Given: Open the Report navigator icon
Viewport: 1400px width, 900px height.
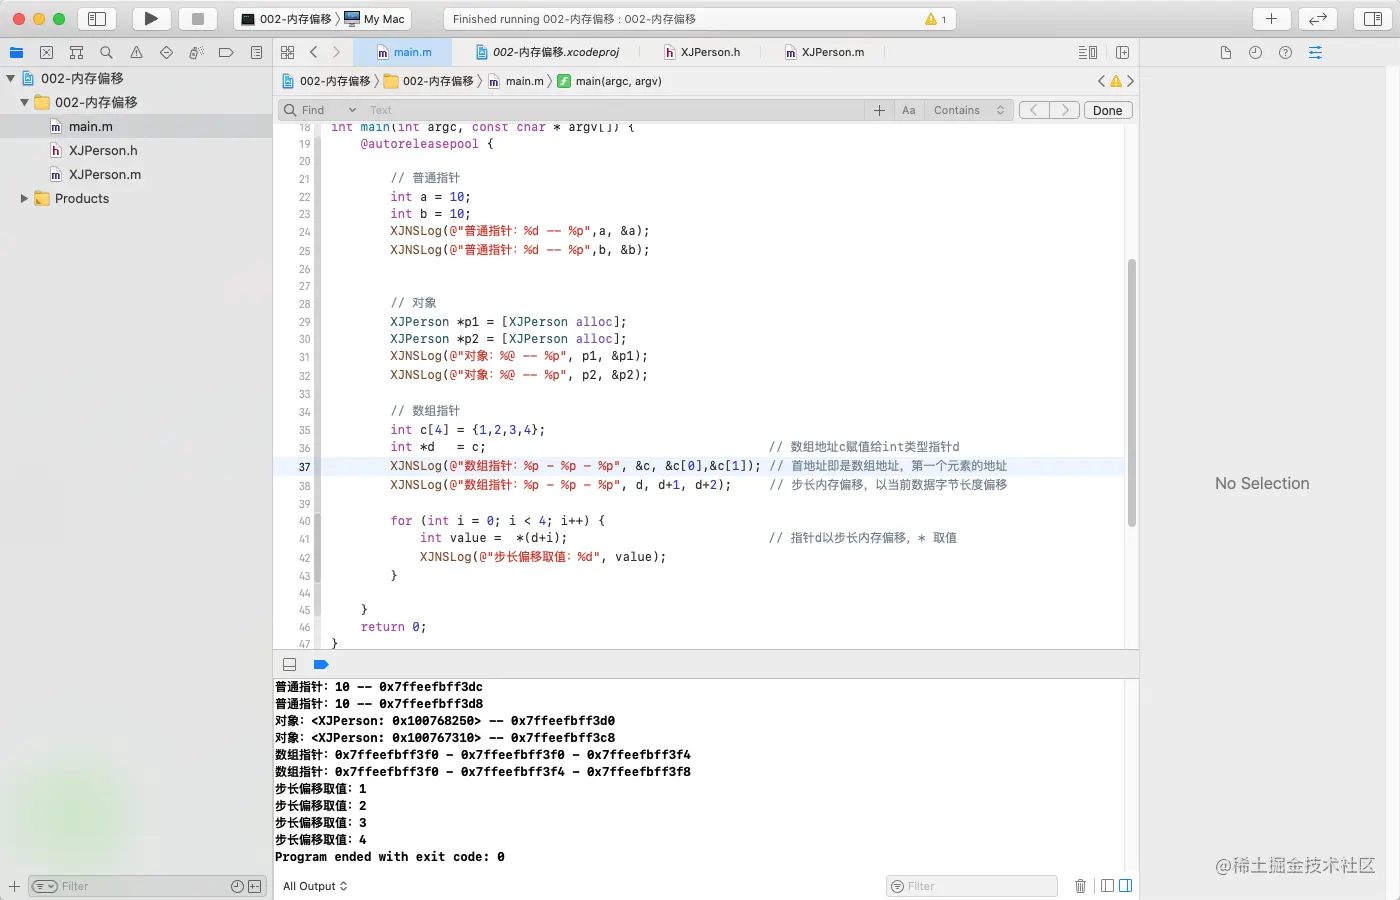Looking at the screenshot, I should (x=256, y=53).
